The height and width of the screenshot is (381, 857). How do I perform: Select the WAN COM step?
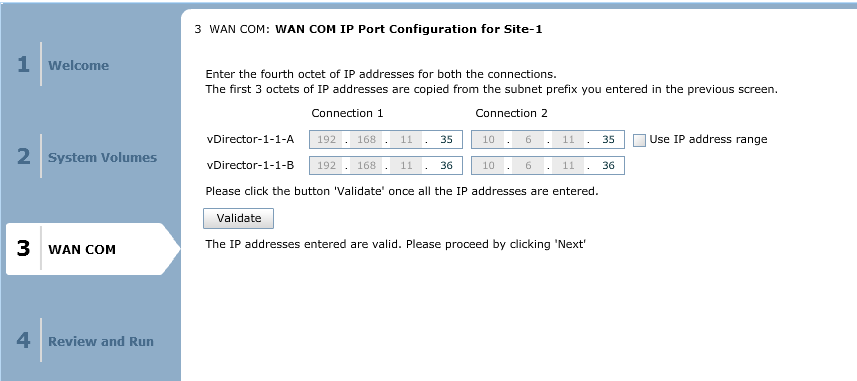pos(82,249)
